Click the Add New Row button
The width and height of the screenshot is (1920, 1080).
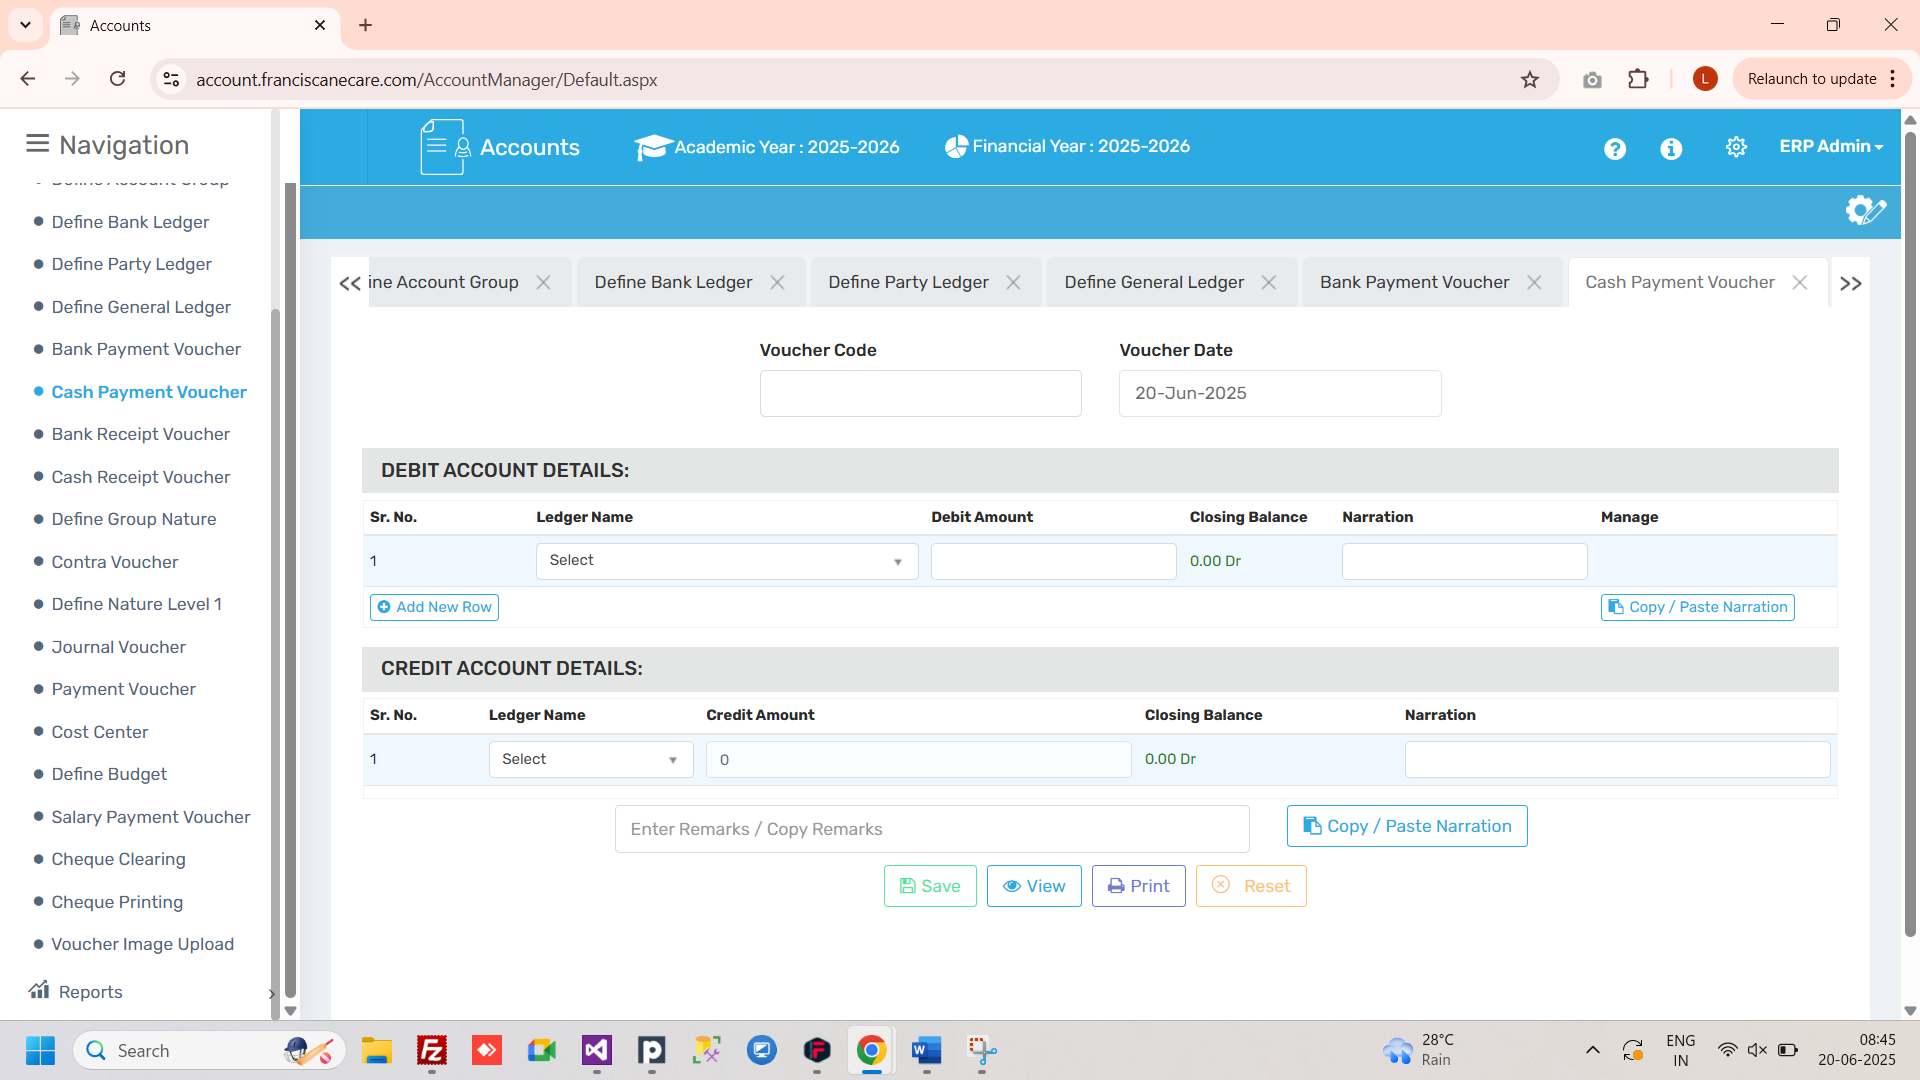pos(434,607)
